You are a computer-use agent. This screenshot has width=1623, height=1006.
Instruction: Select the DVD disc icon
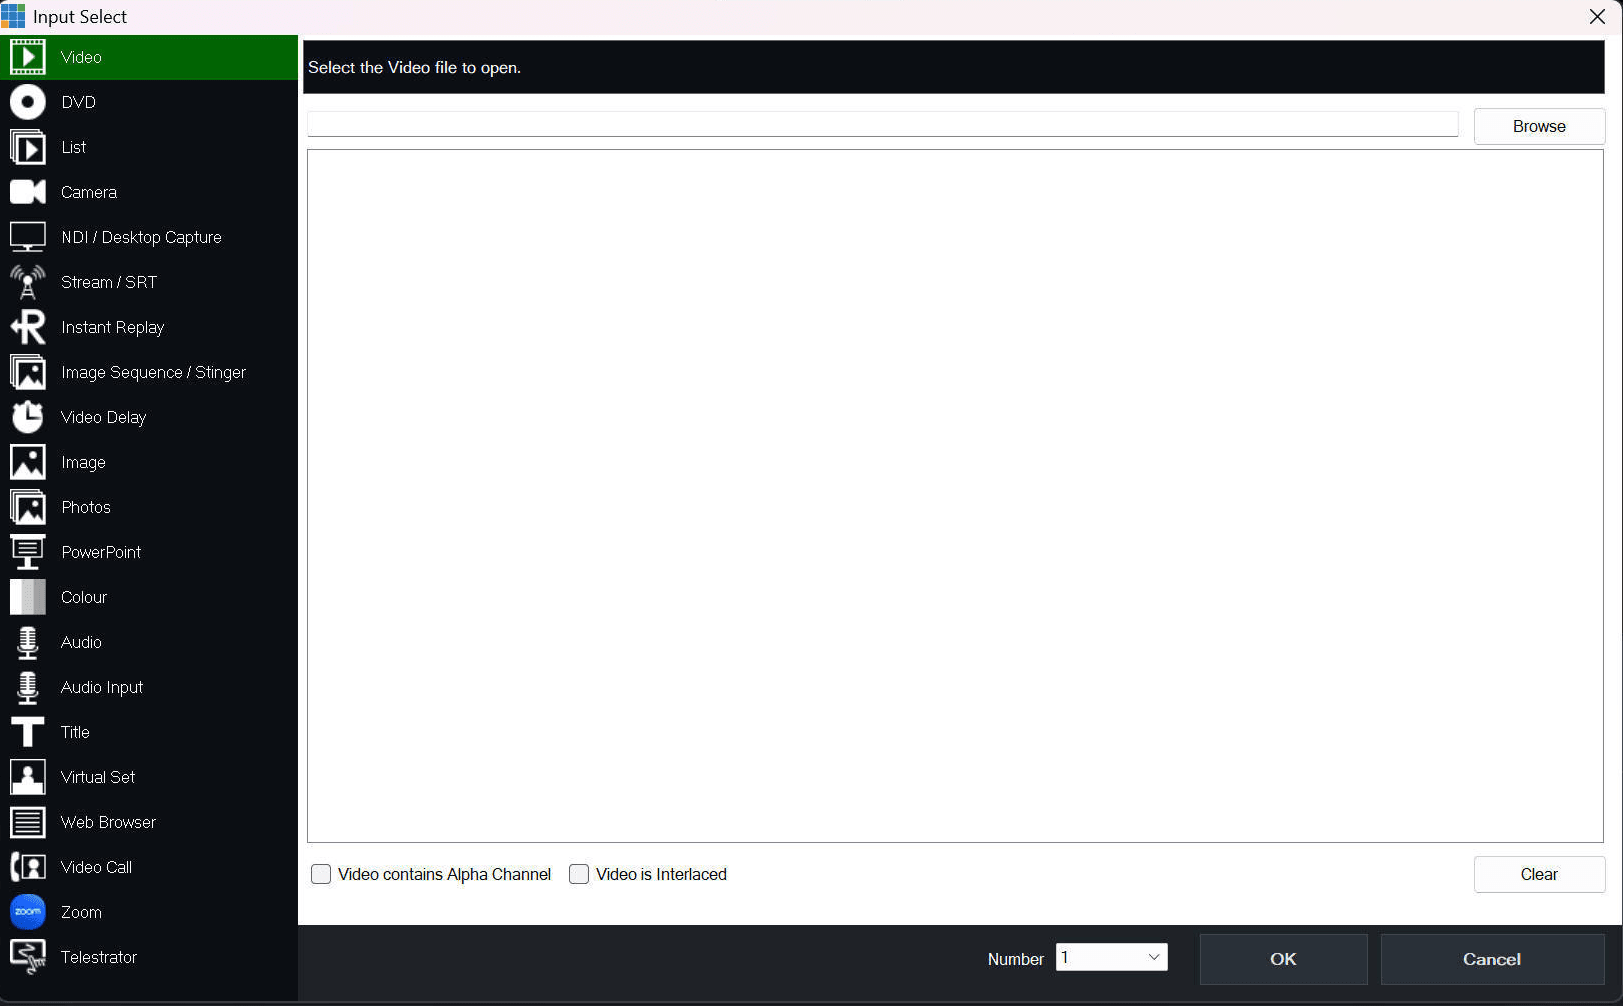(x=28, y=102)
